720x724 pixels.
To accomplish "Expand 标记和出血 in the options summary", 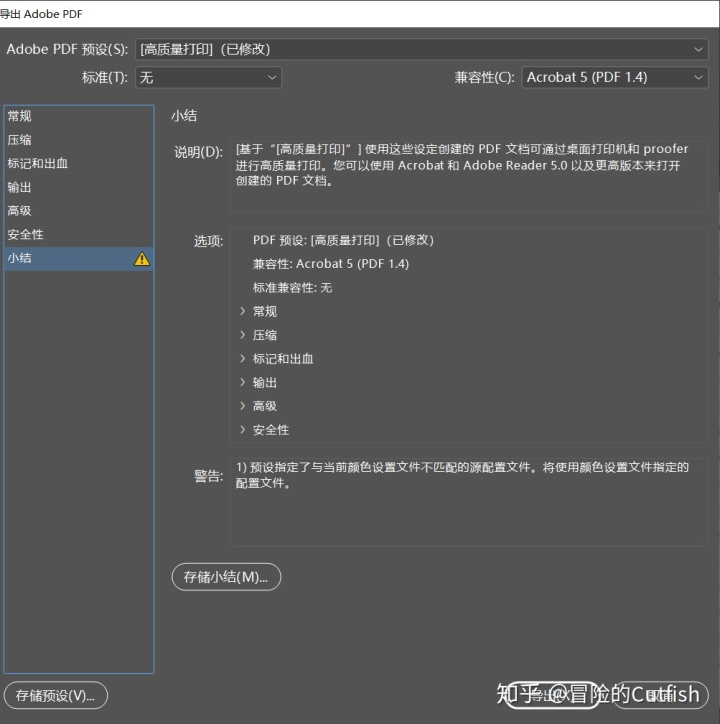I will pos(242,358).
